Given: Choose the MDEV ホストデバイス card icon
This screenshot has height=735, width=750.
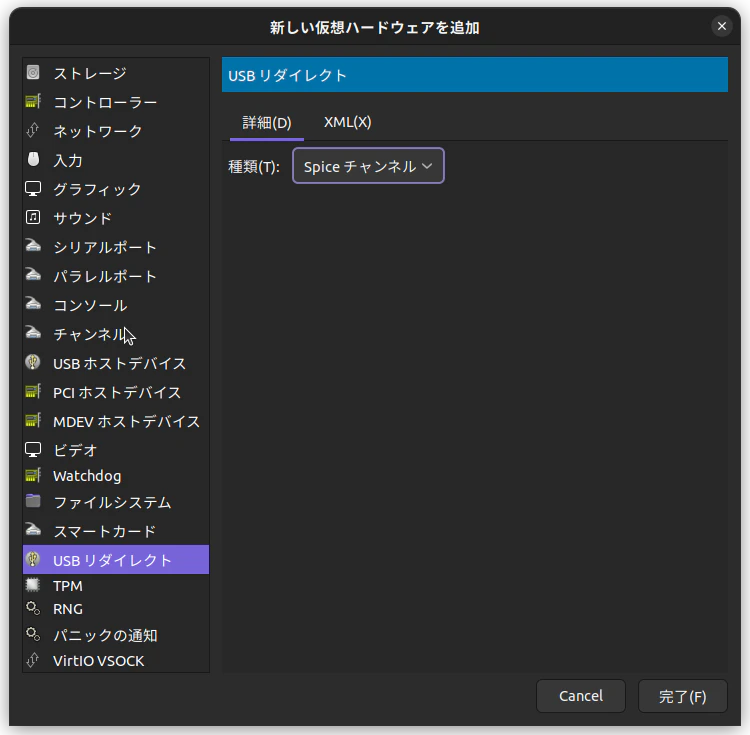Looking at the screenshot, I should pyautogui.click(x=33, y=420).
